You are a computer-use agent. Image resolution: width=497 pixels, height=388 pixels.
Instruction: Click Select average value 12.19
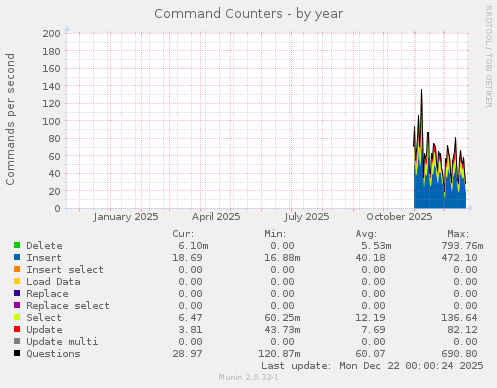pos(370,318)
